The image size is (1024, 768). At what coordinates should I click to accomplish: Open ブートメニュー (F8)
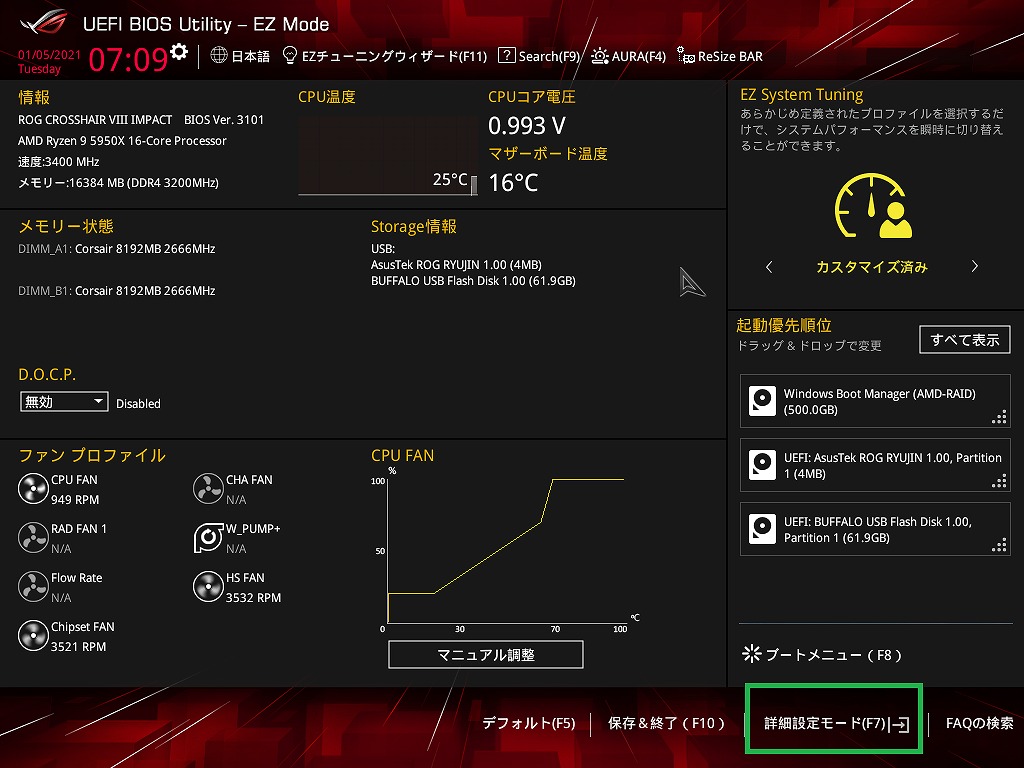(x=822, y=654)
